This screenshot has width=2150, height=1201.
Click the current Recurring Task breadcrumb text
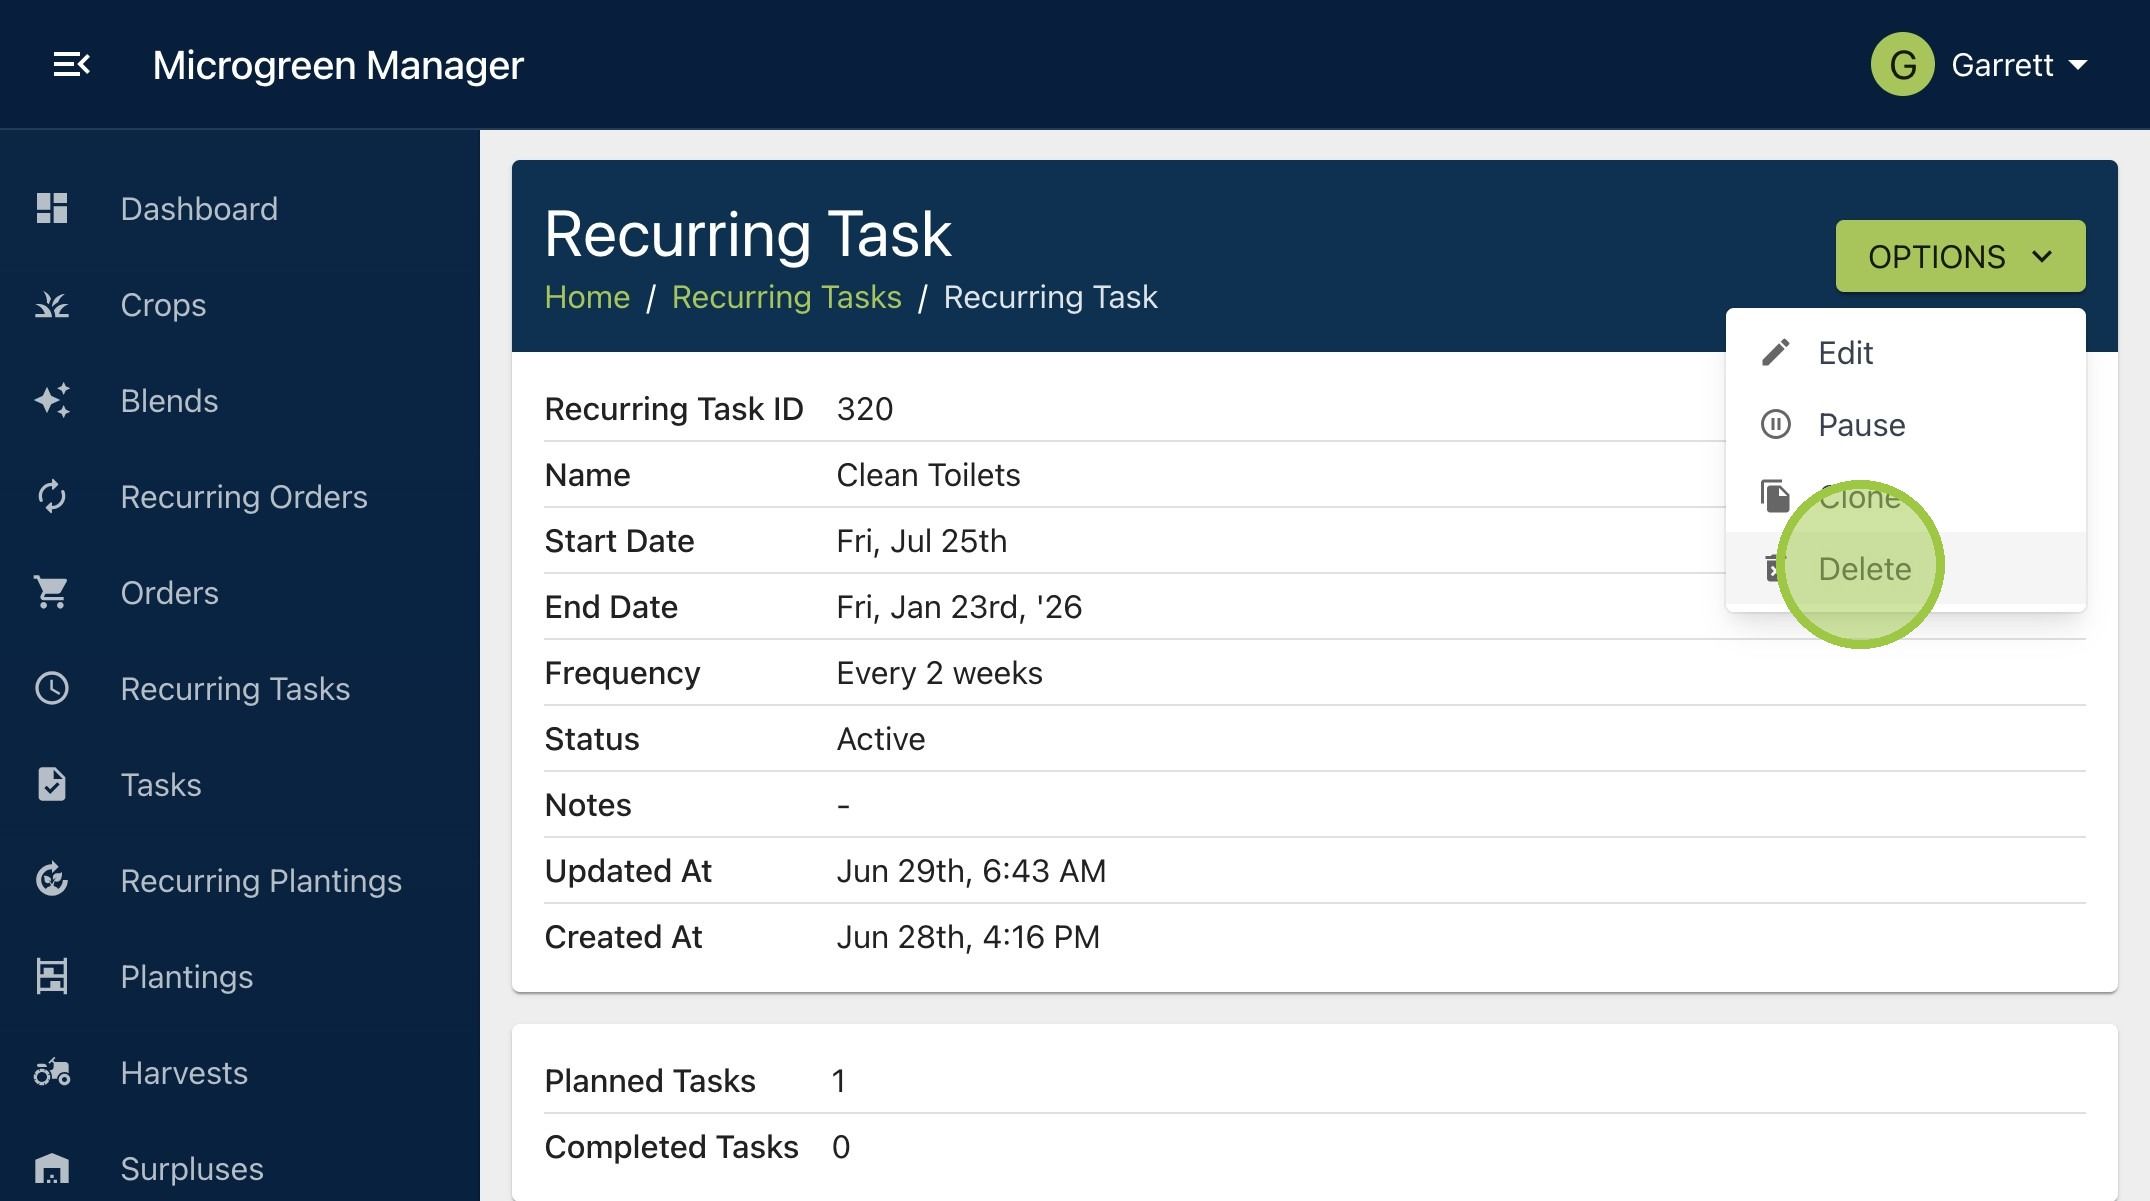tap(1050, 297)
